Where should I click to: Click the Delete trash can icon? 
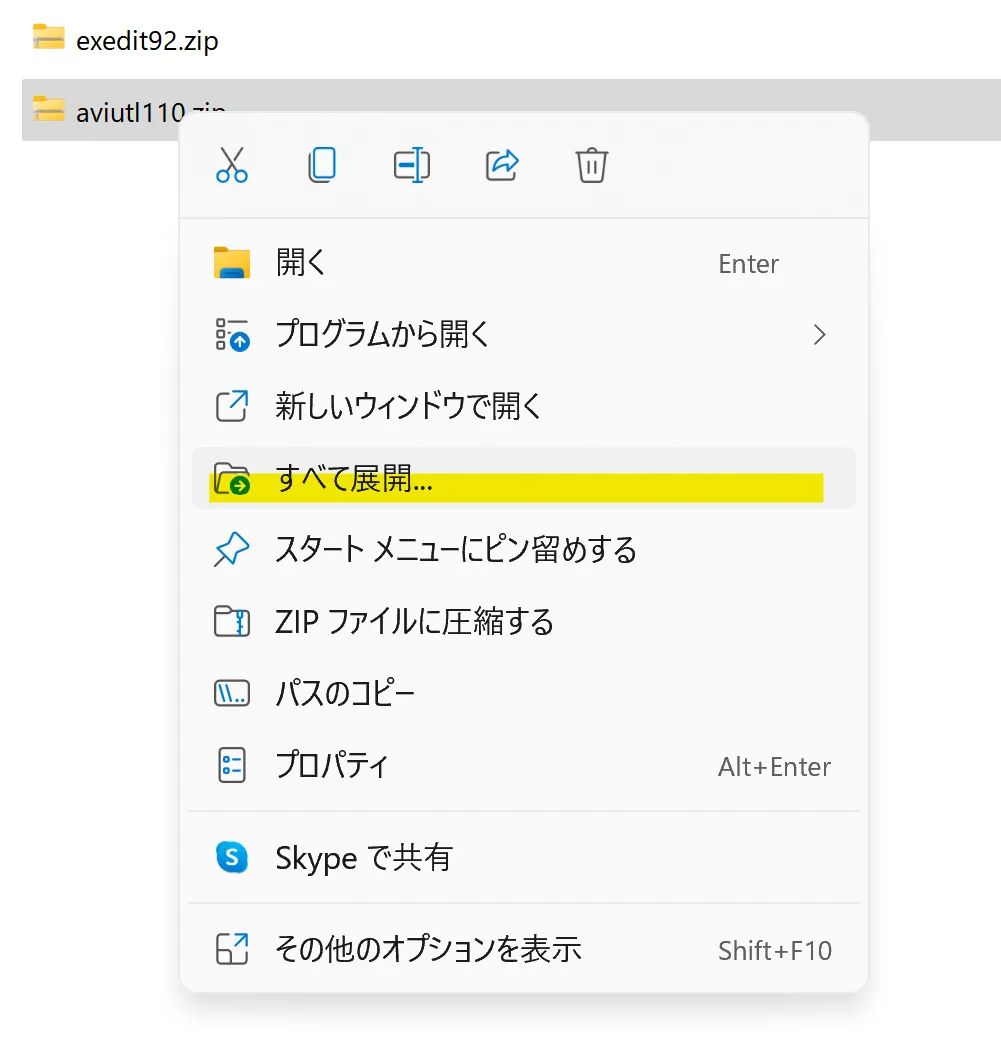click(592, 165)
